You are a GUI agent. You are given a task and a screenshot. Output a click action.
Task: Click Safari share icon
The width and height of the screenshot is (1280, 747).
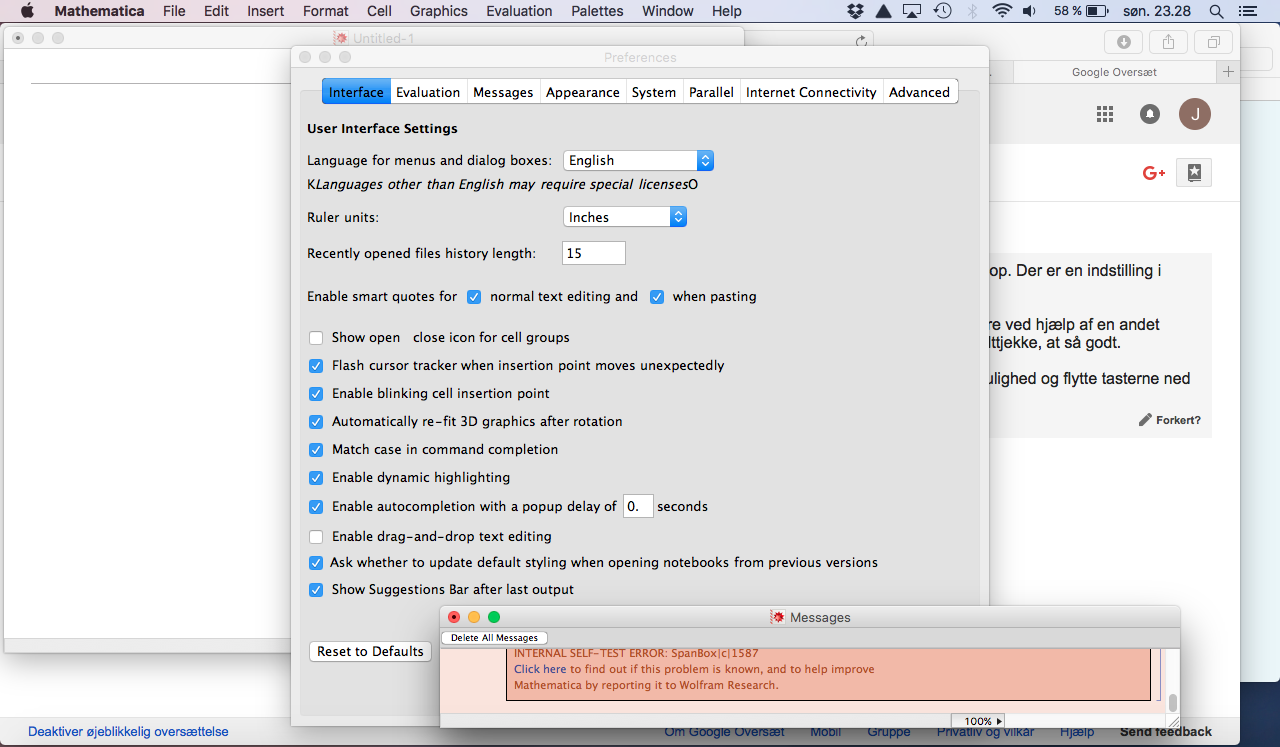1168,42
